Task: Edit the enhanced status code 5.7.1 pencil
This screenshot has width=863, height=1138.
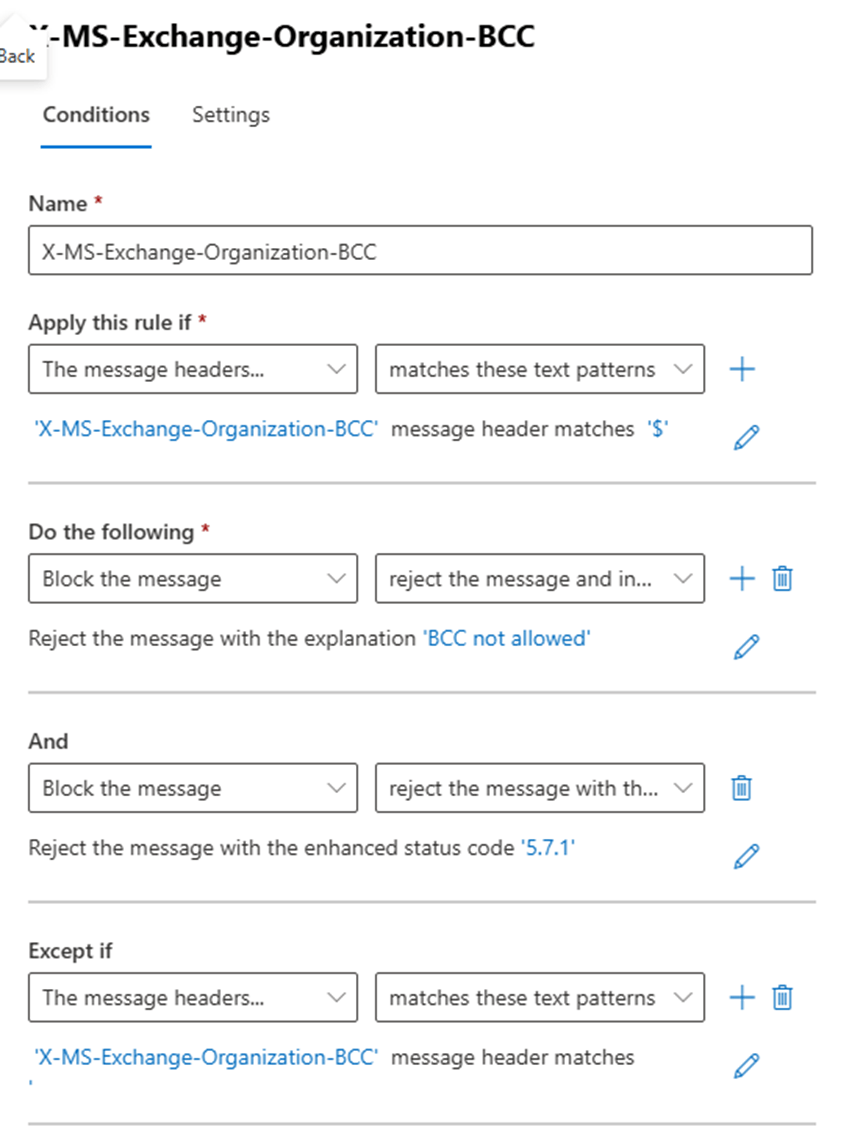Action: click(746, 856)
